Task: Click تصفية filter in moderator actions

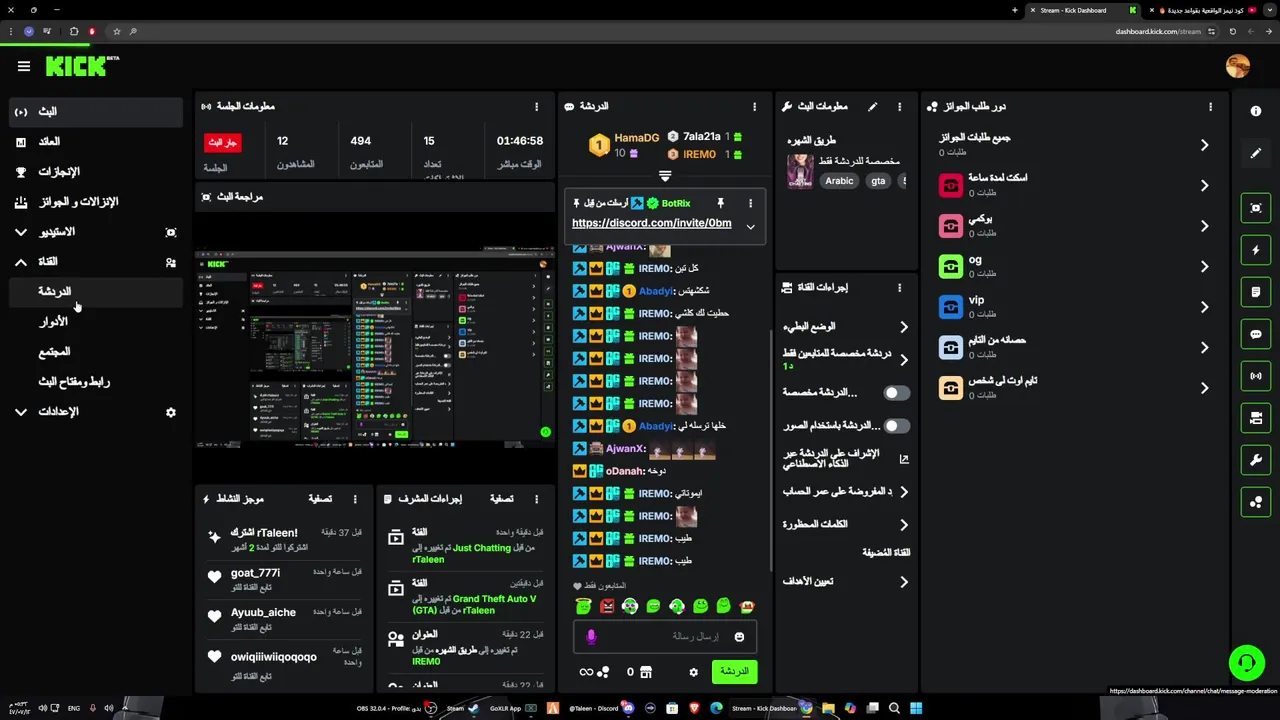Action: click(x=502, y=498)
